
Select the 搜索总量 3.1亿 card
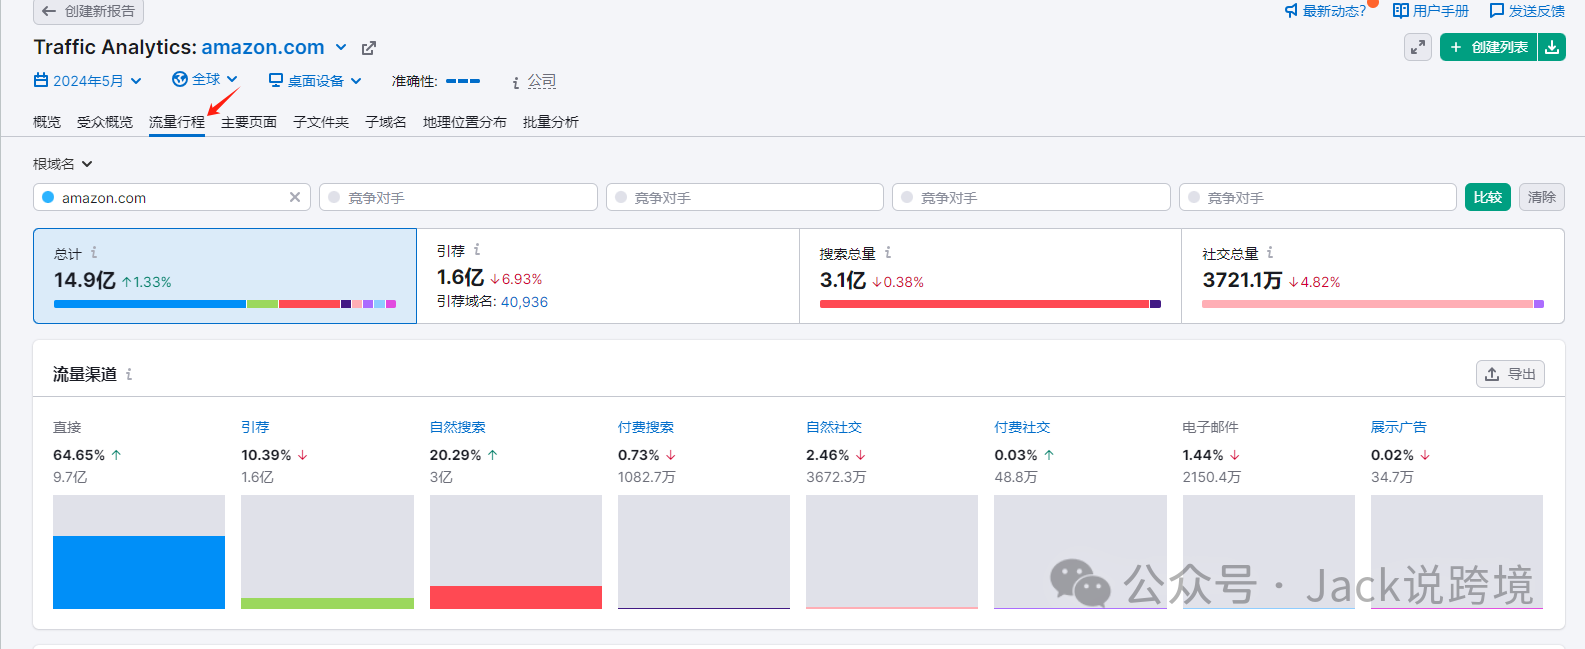tap(990, 276)
